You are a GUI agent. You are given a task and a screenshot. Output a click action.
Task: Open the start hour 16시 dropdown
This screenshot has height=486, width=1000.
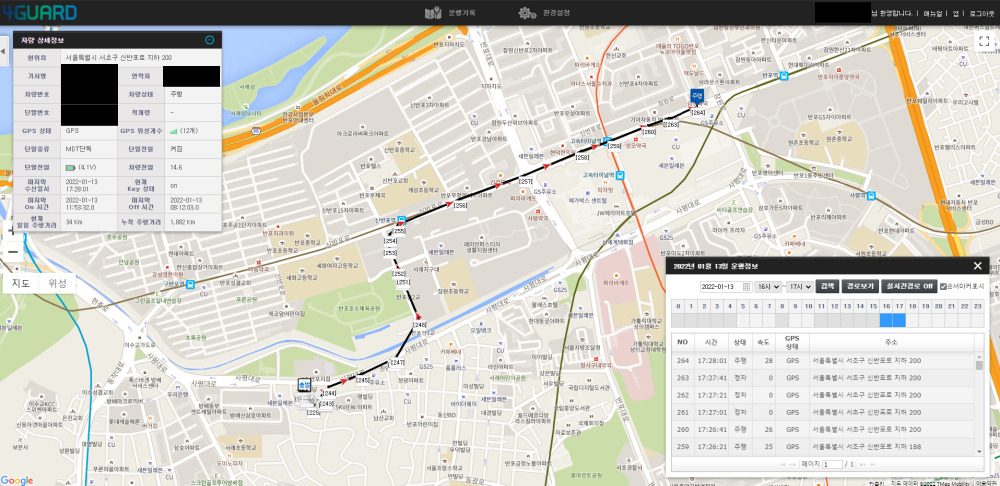(768, 286)
